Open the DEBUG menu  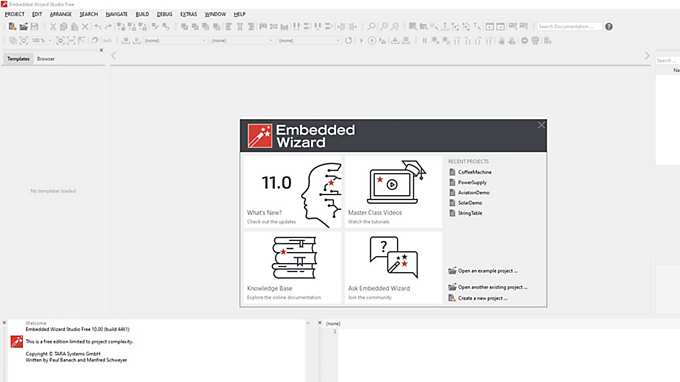pyautogui.click(x=164, y=14)
